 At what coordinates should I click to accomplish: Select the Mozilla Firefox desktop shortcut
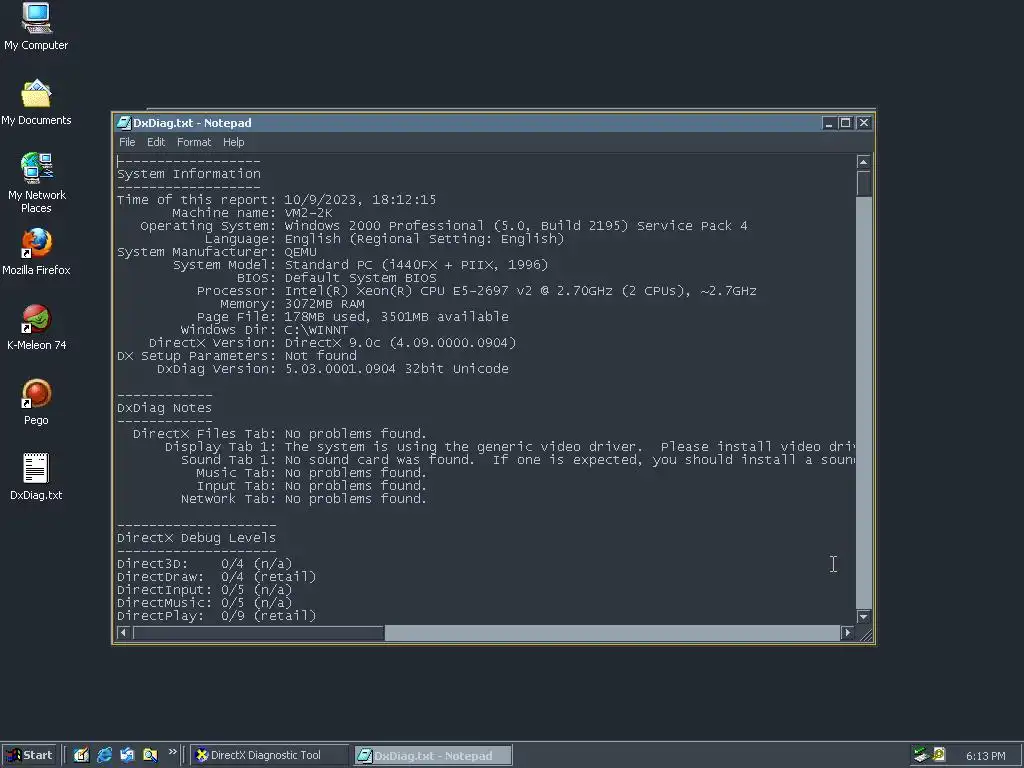[x=36, y=252]
